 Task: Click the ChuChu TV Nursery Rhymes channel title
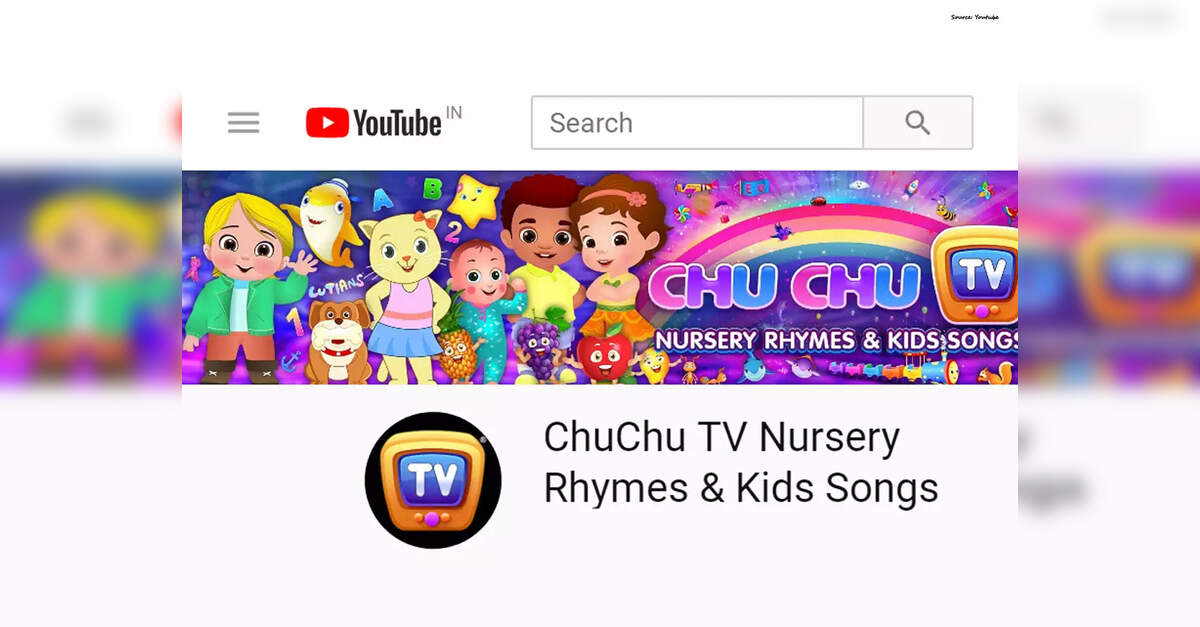[x=740, y=462]
